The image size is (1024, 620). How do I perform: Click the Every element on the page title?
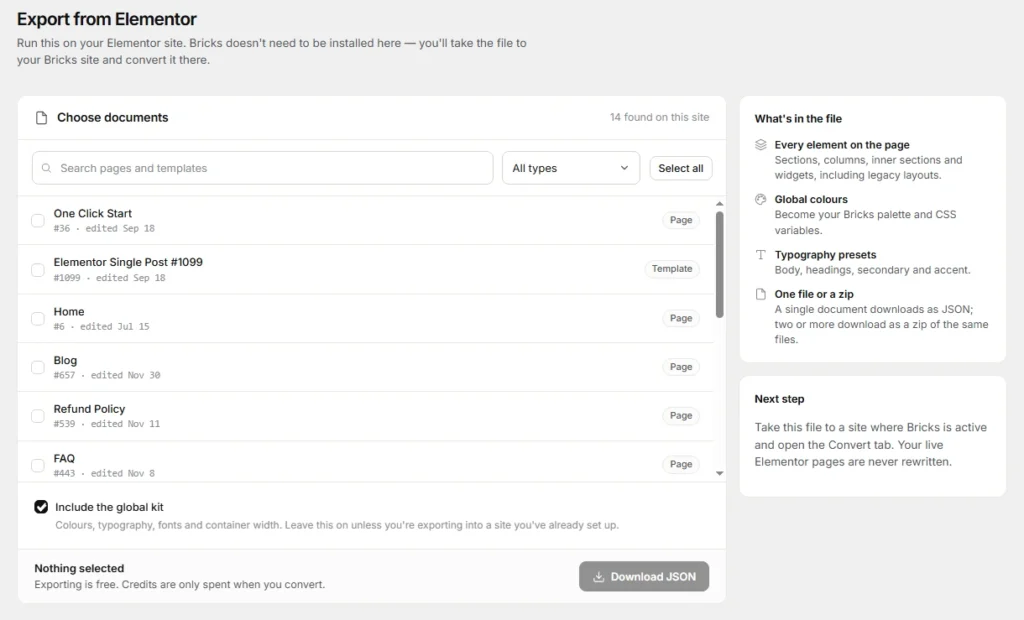coord(842,145)
